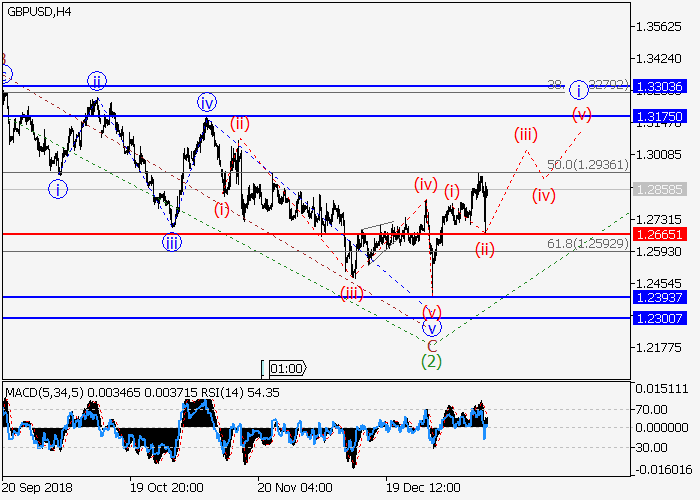Select the blue 1.31750 price tag
Viewport: 700px width, 500px height.
[658, 117]
